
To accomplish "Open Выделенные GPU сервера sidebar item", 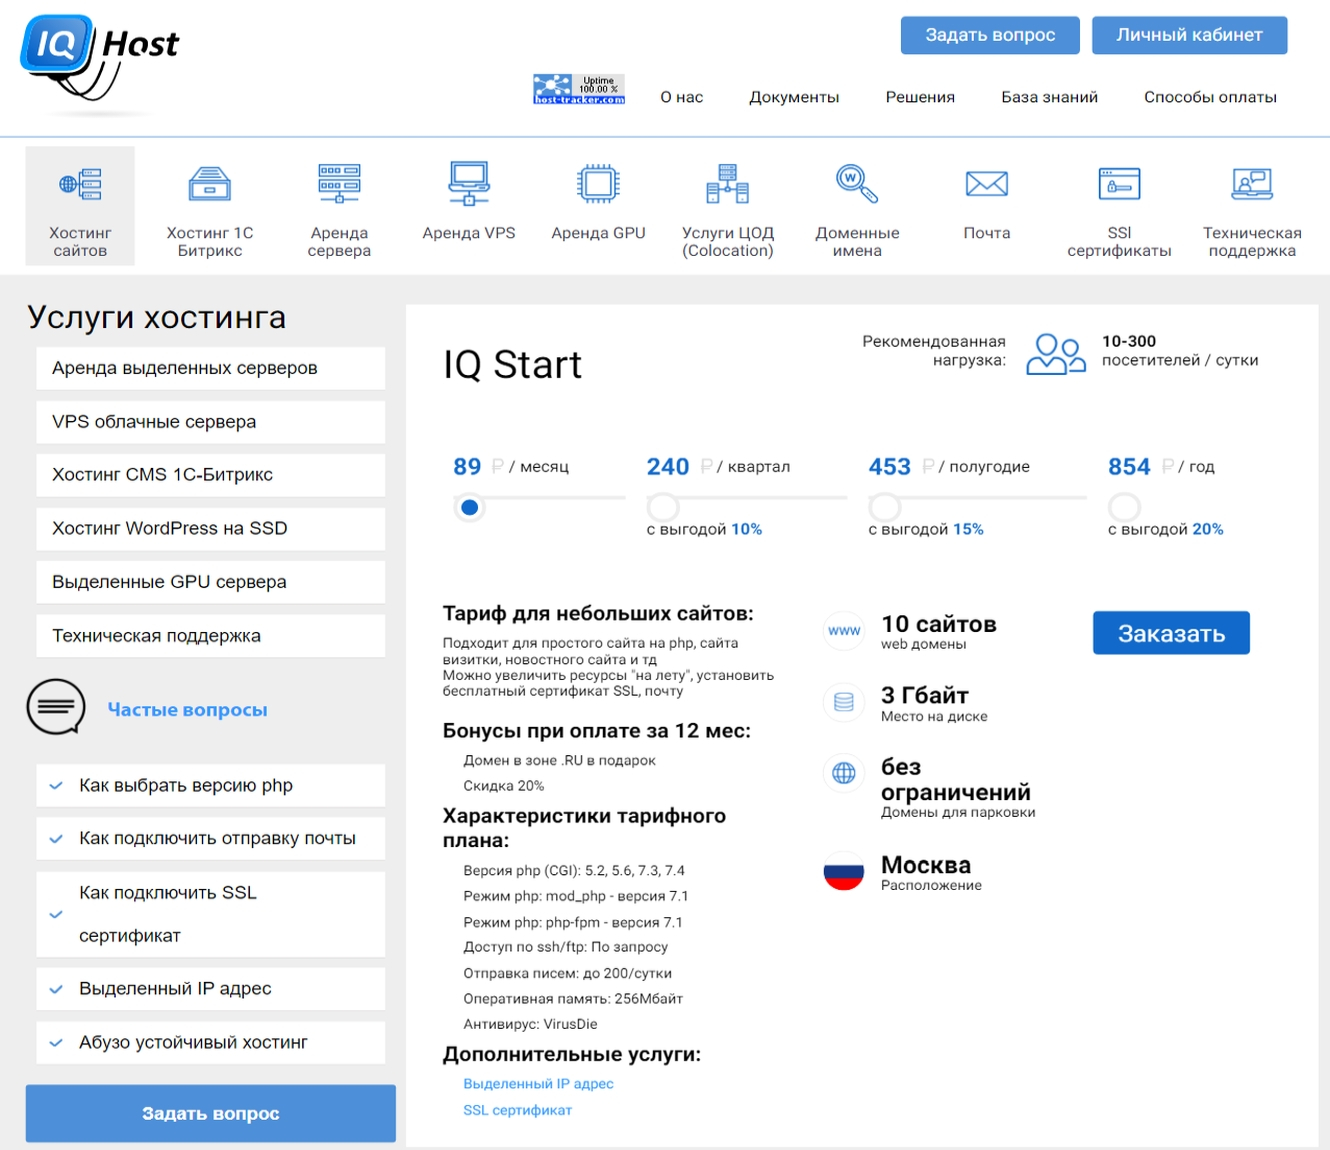I will [x=211, y=582].
